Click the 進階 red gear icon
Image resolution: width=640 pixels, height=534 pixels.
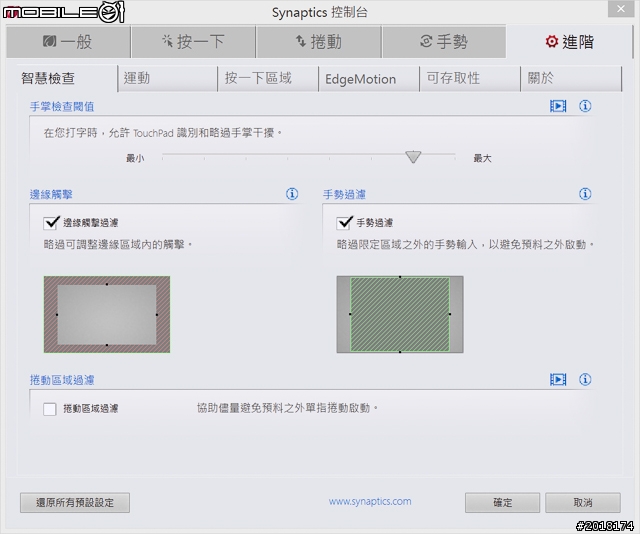pyautogui.click(x=551, y=42)
